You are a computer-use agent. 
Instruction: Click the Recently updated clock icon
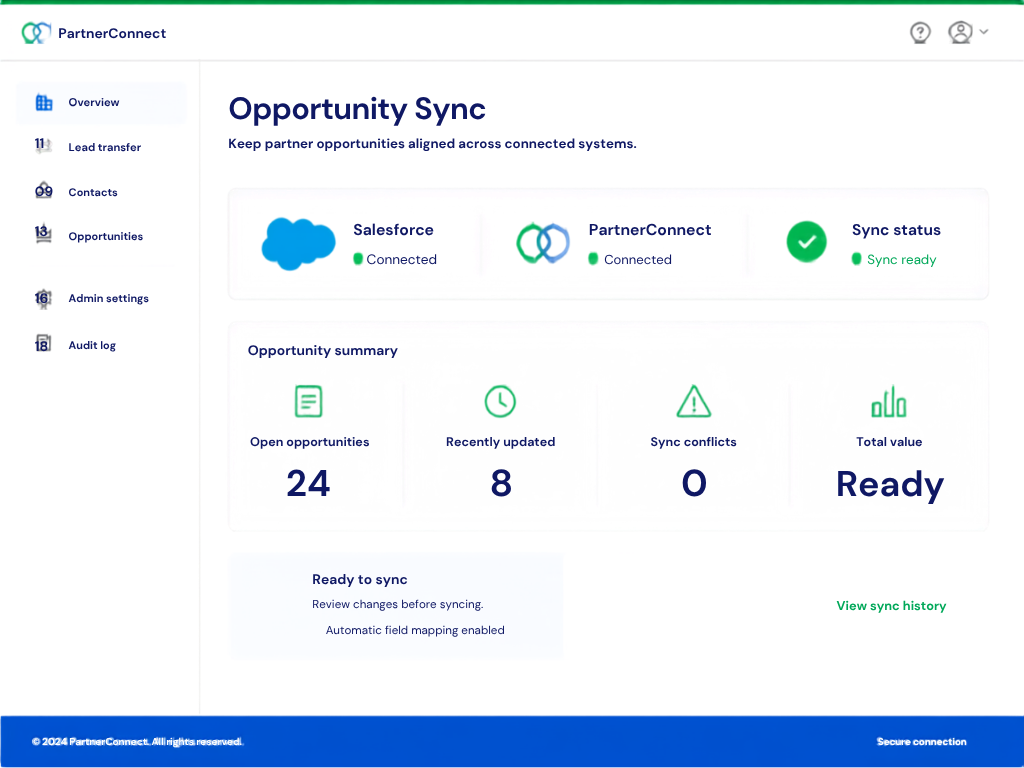click(x=500, y=401)
